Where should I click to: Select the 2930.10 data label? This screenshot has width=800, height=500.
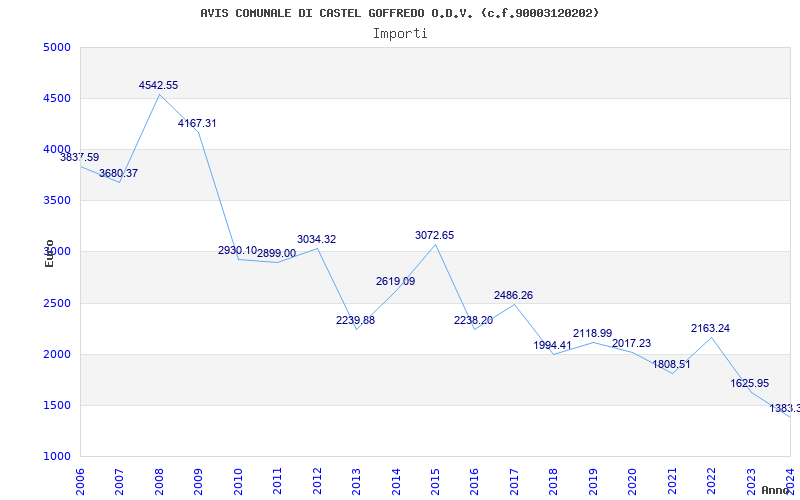pos(237,251)
